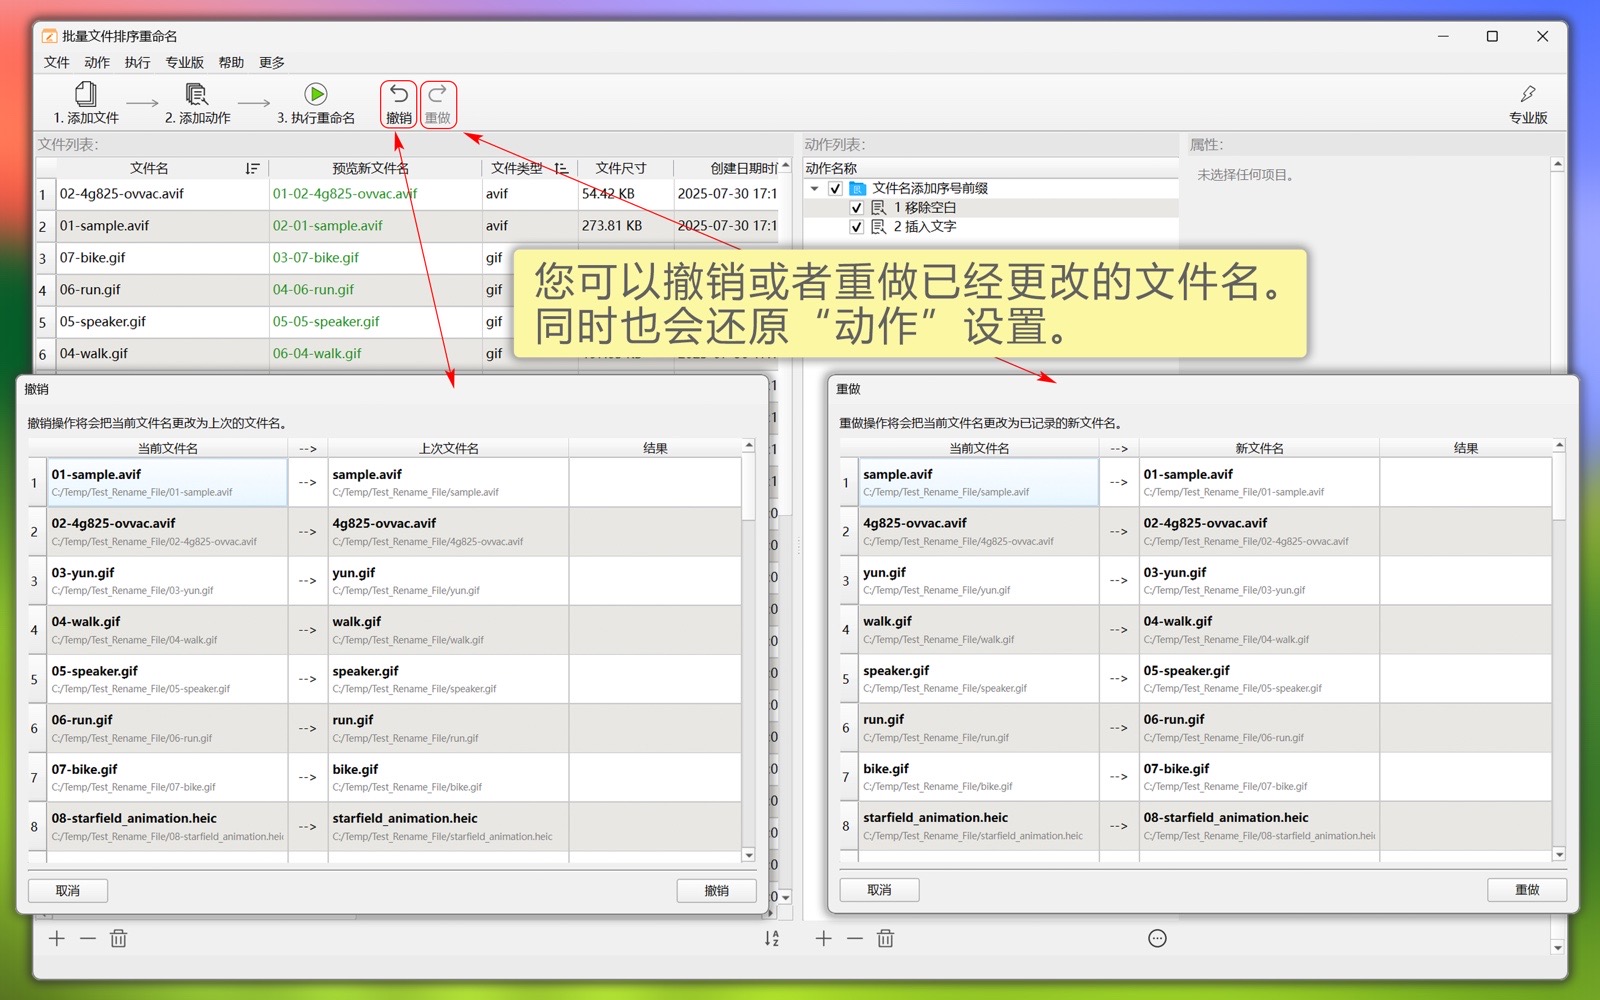Click the 文件类型 column sort indicator
The width and height of the screenshot is (1600, 1000).
click(x=561, y=168)
